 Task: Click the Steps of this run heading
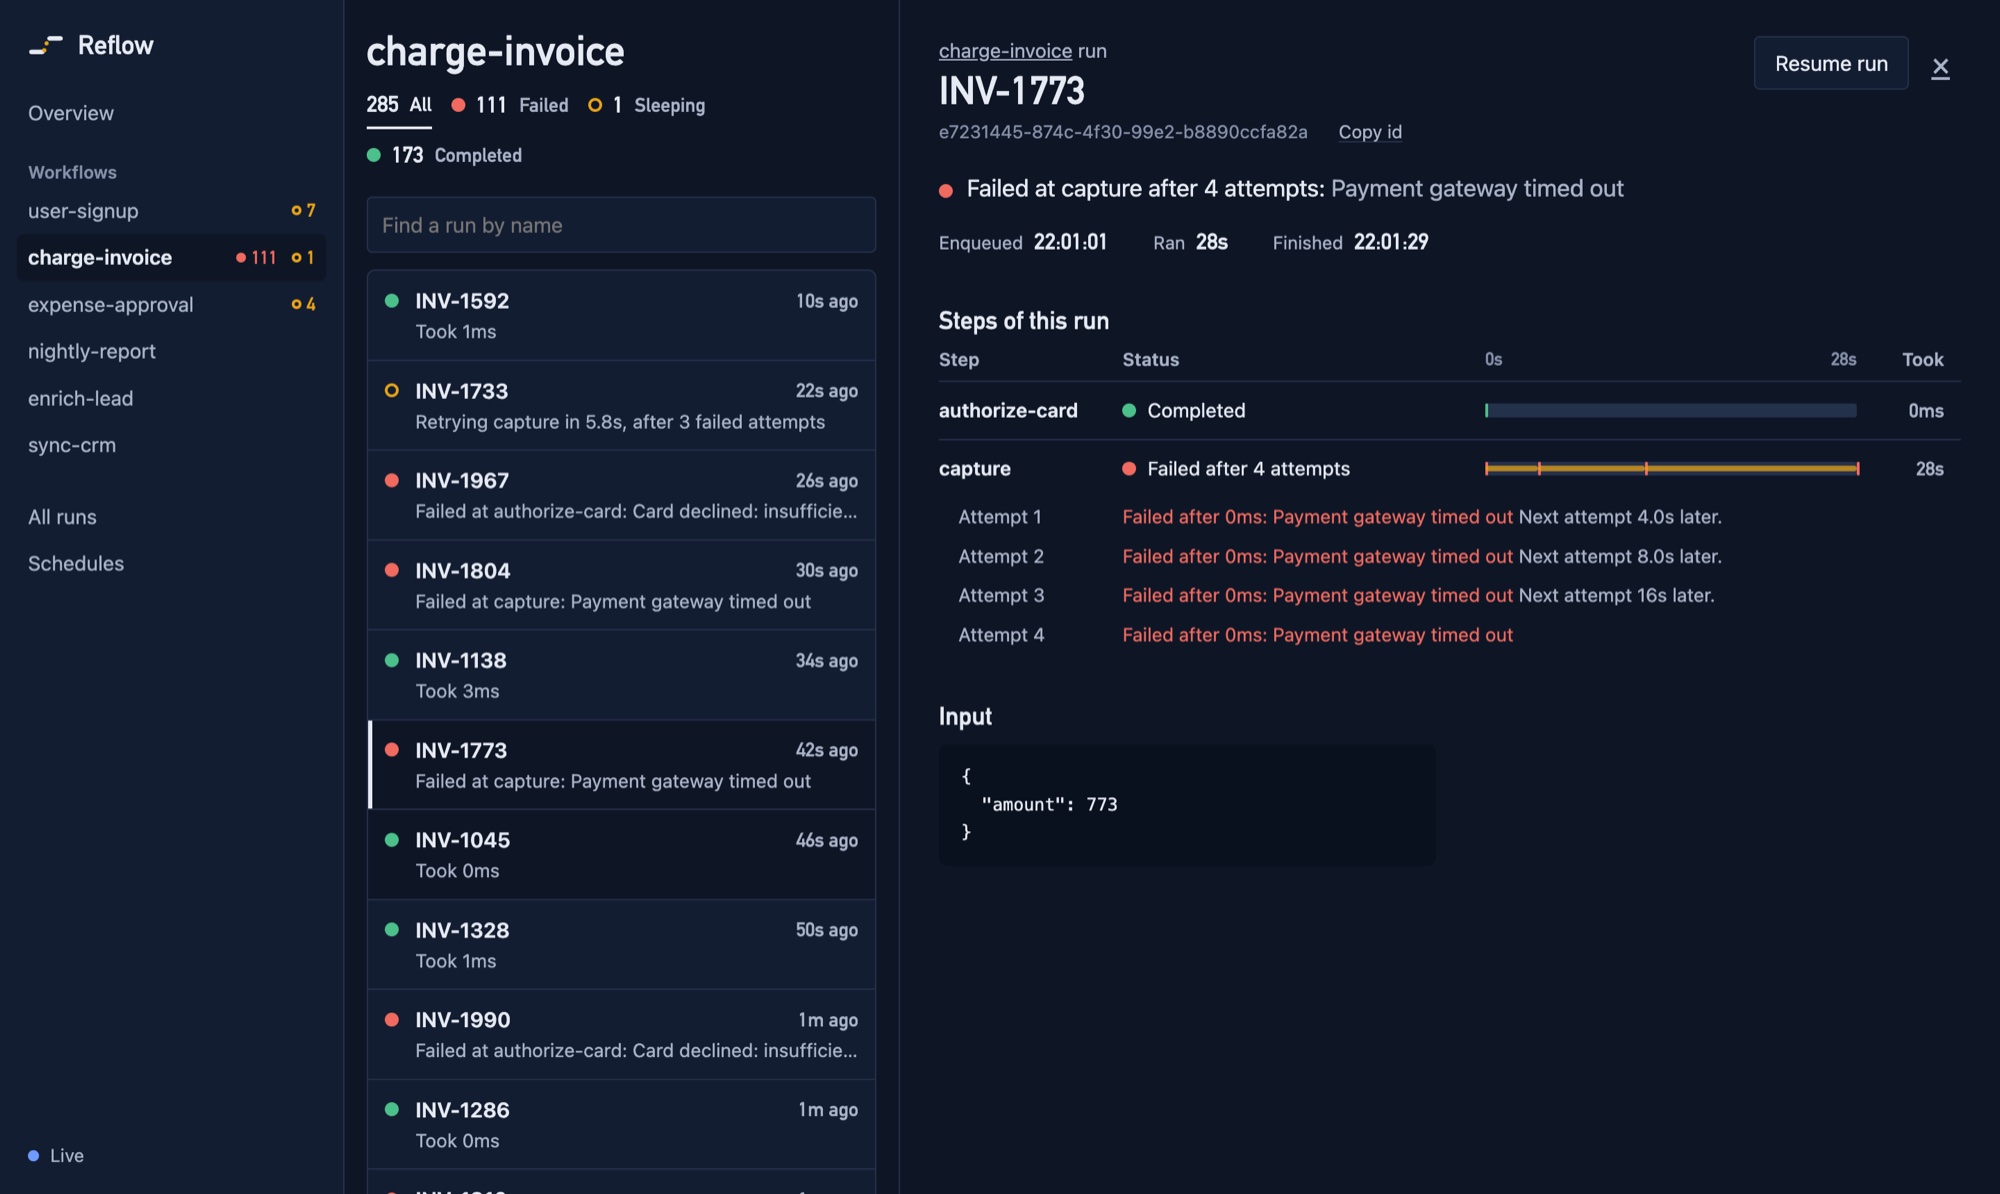[x=1024, y=321]
